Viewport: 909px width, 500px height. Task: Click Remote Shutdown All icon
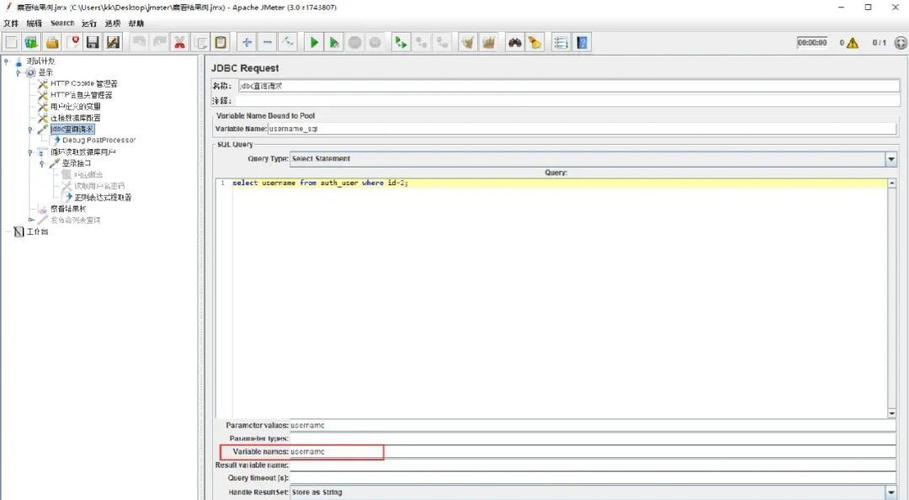[442, 42]
